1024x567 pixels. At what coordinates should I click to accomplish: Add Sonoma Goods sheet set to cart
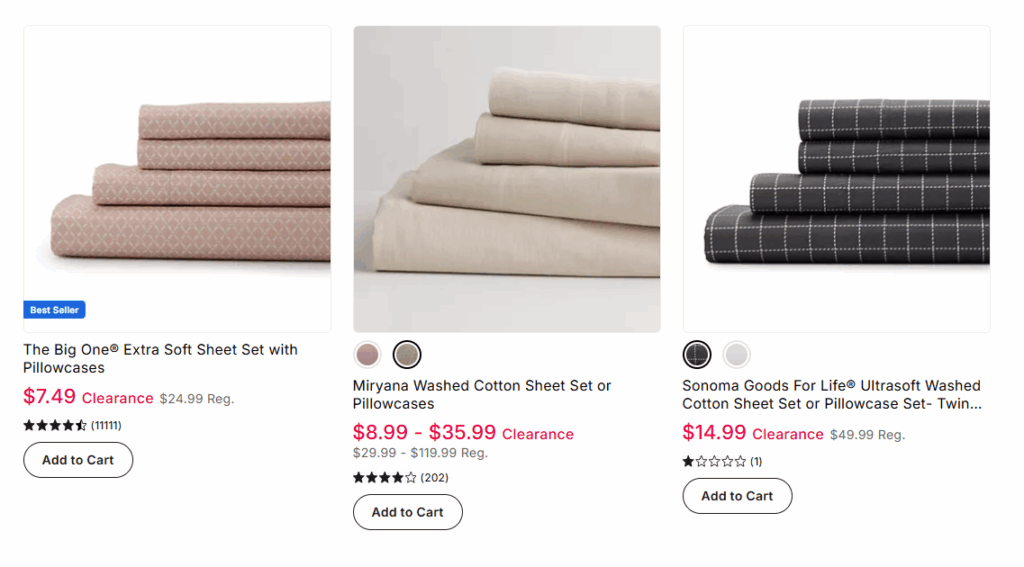[x=737, y=496]
